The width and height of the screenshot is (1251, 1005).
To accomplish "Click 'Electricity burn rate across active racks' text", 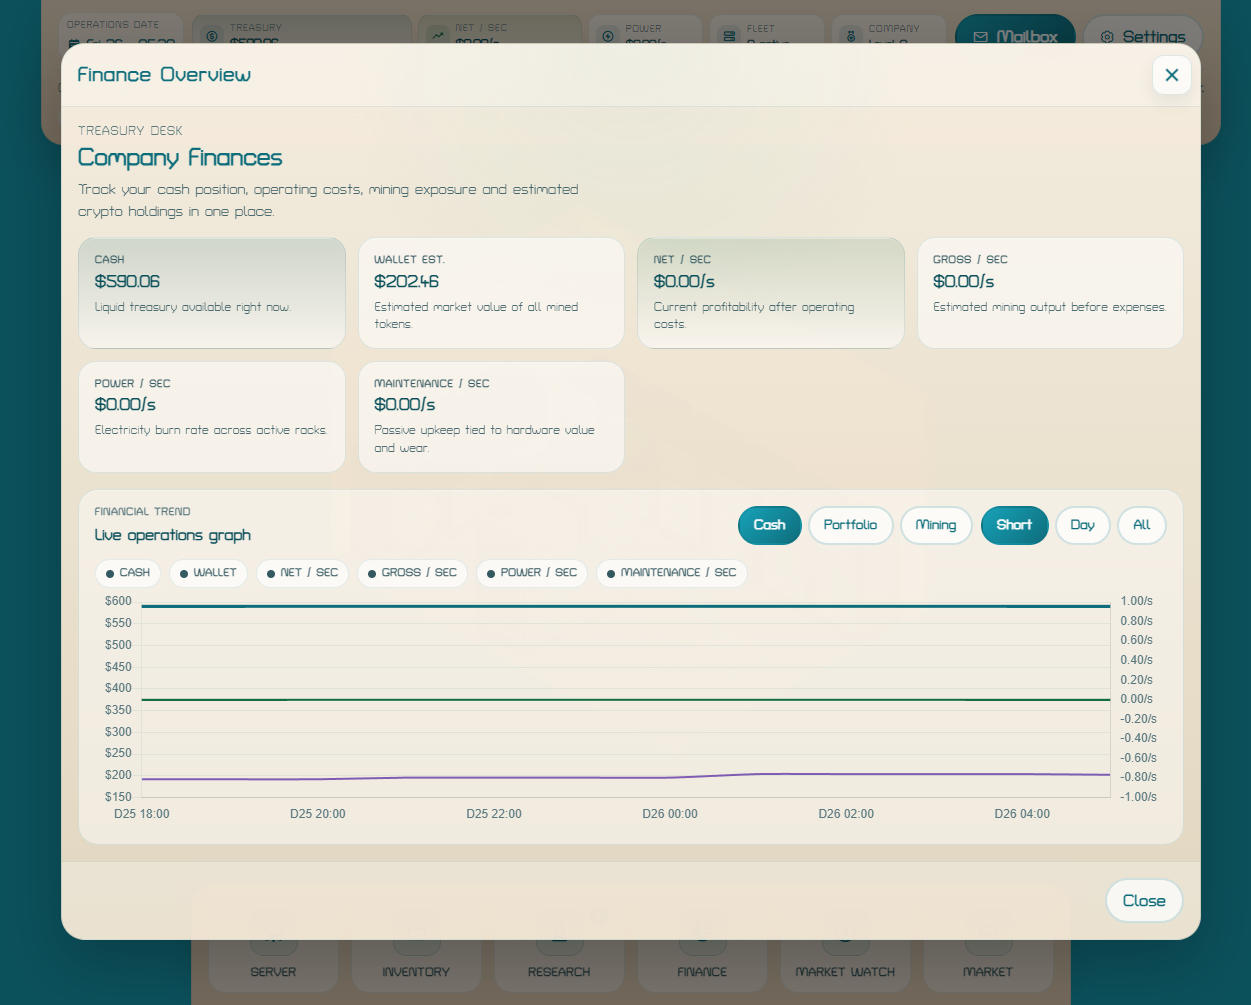I will 211,430.
